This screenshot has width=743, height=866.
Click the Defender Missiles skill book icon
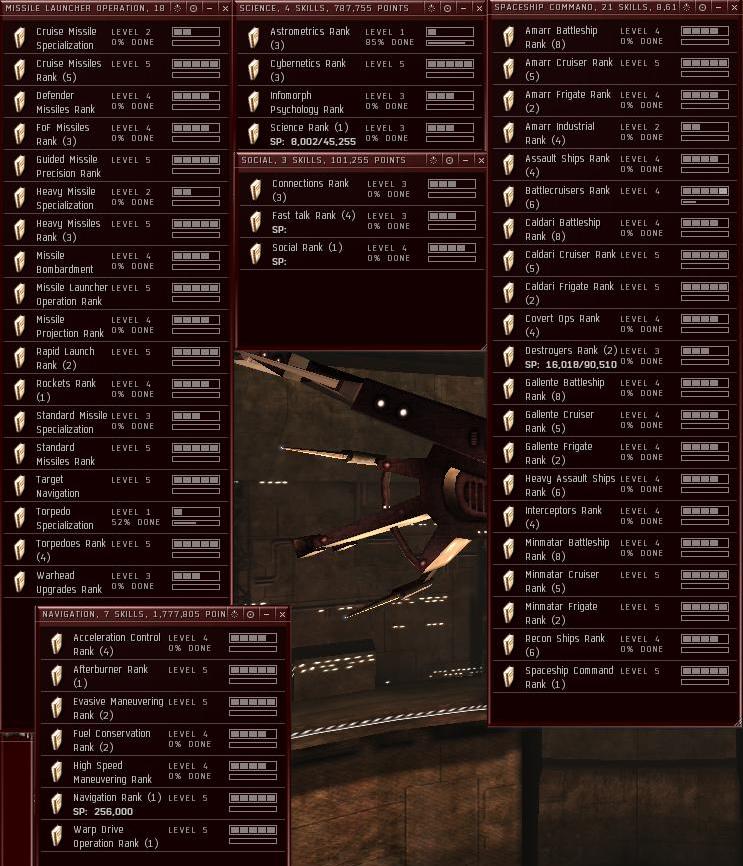(x=20, y=102)
